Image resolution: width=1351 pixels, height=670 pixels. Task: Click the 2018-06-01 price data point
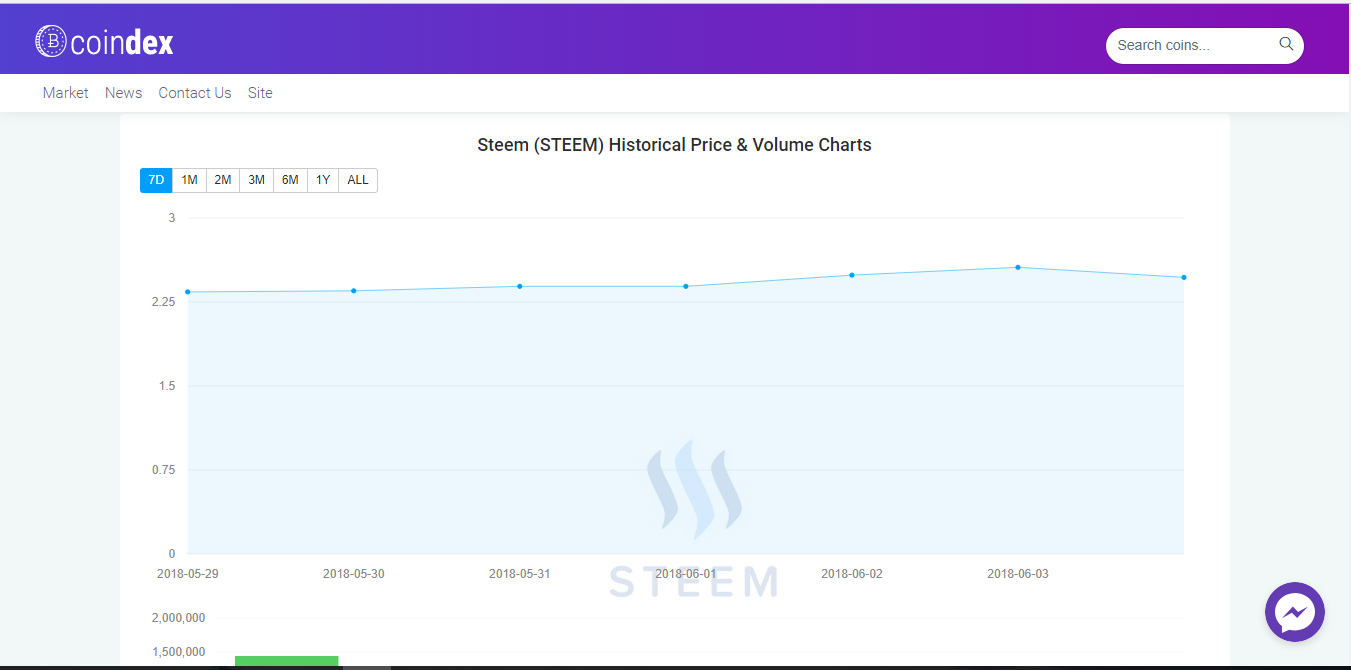[x=686, y=286]
